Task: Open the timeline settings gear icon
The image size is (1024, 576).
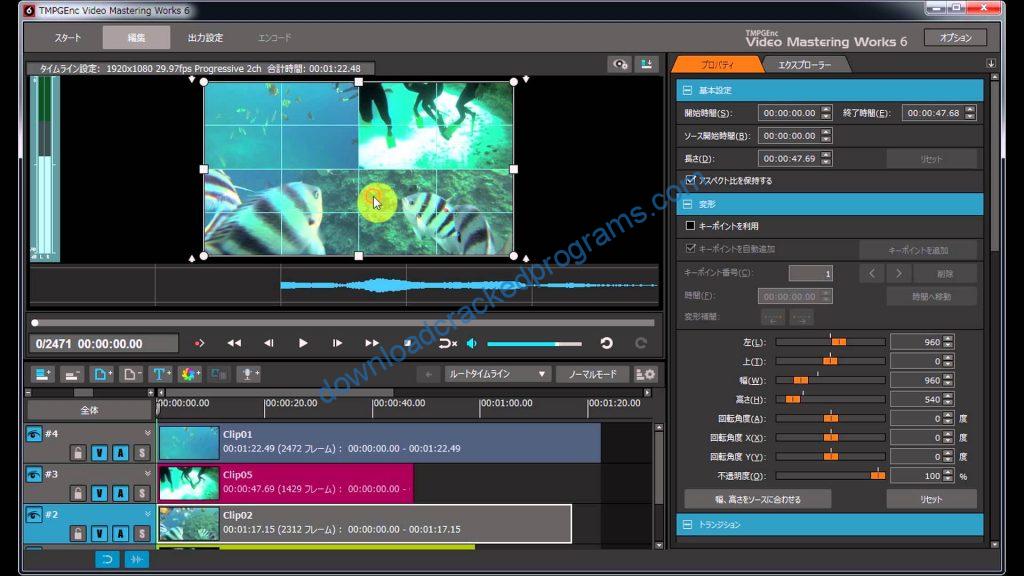Action: click(x=646, y=374)
